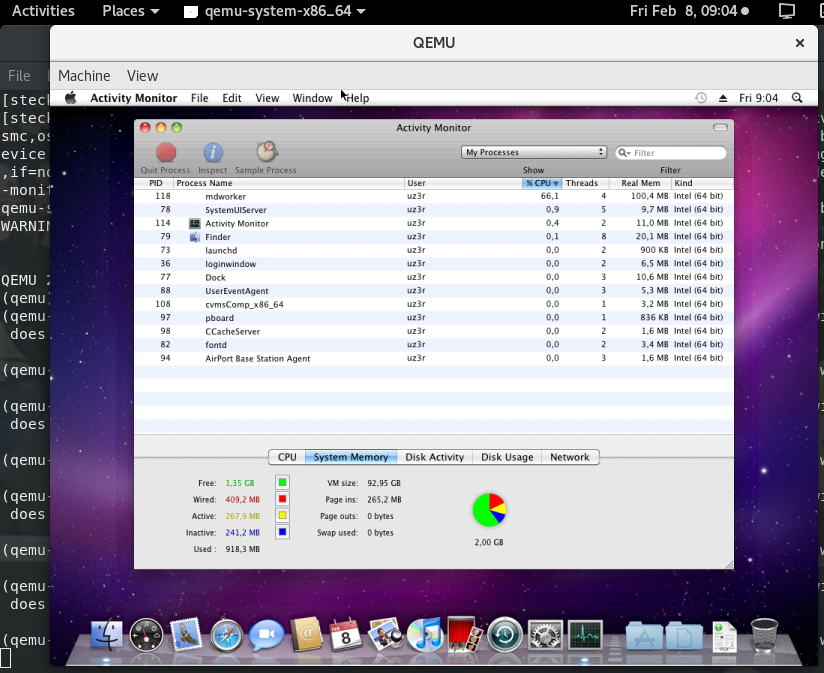Select the mdworker process row
The height and width of the screenshot is (673, 824).
[x=434, y=196]
